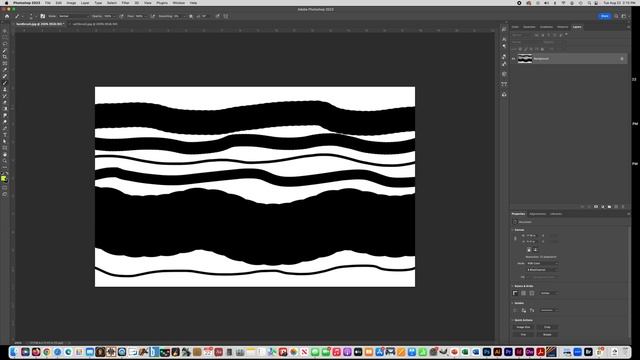Toggle airbrush-style build-up effects
Image resolution: width=640 pixels, height=360 pixels.
(153, 16)
